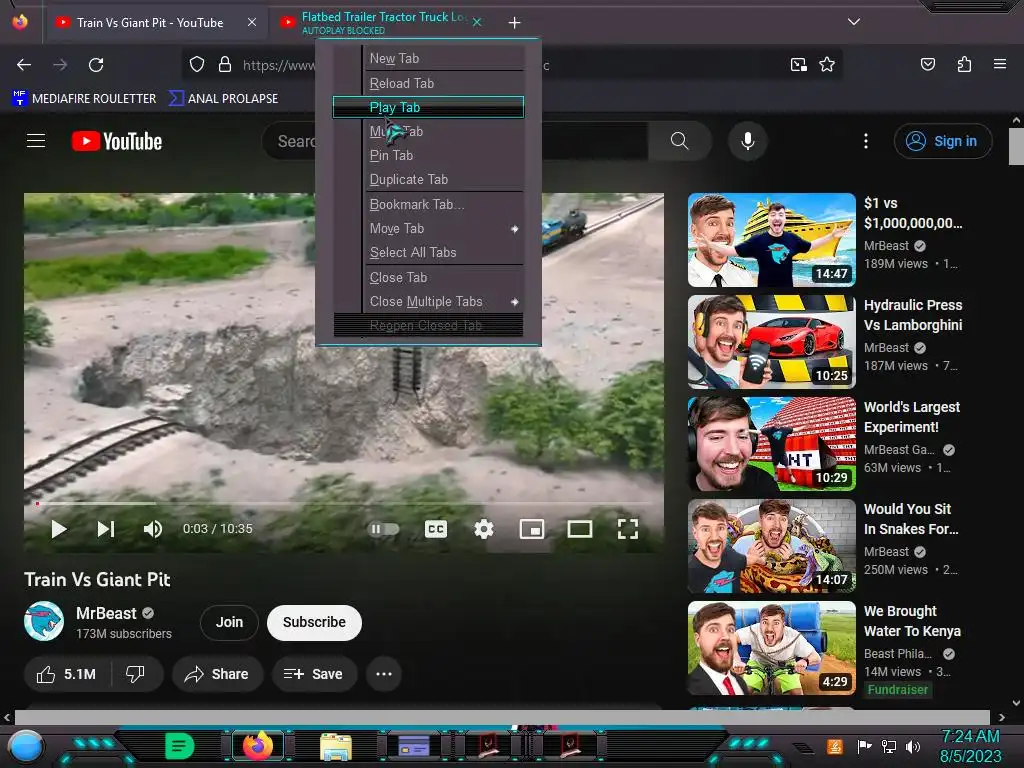Click system tray volume speaker icon
The image size is (1024, 768).
coord(913,746)
